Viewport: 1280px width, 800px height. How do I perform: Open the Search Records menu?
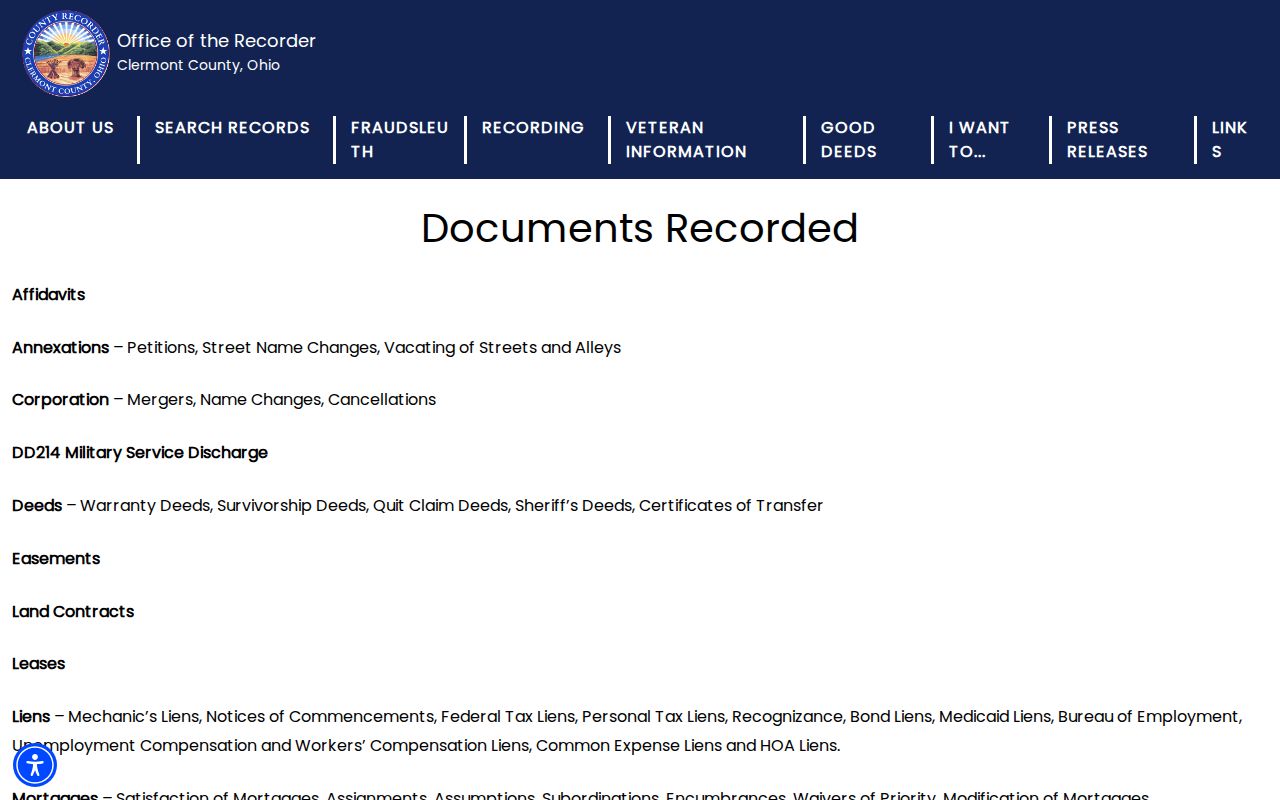click(x=232, y=128)
